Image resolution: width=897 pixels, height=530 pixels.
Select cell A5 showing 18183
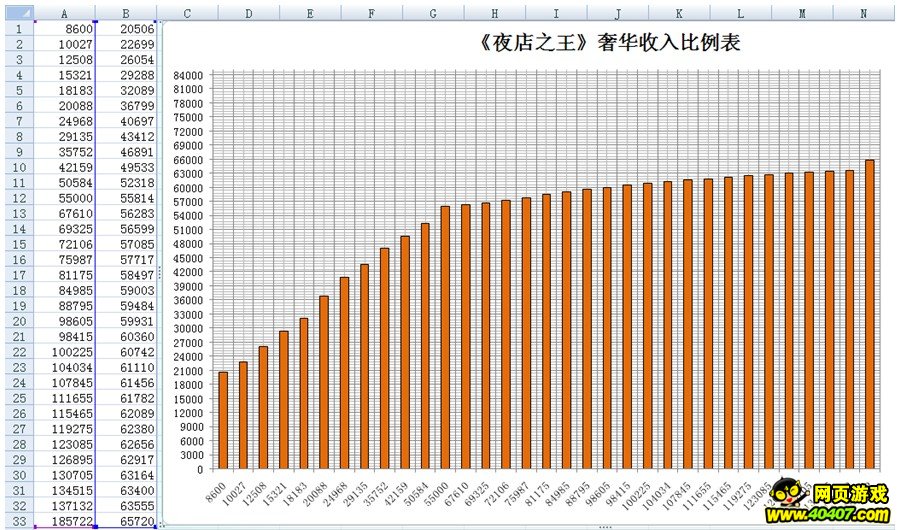click(64, 90)
